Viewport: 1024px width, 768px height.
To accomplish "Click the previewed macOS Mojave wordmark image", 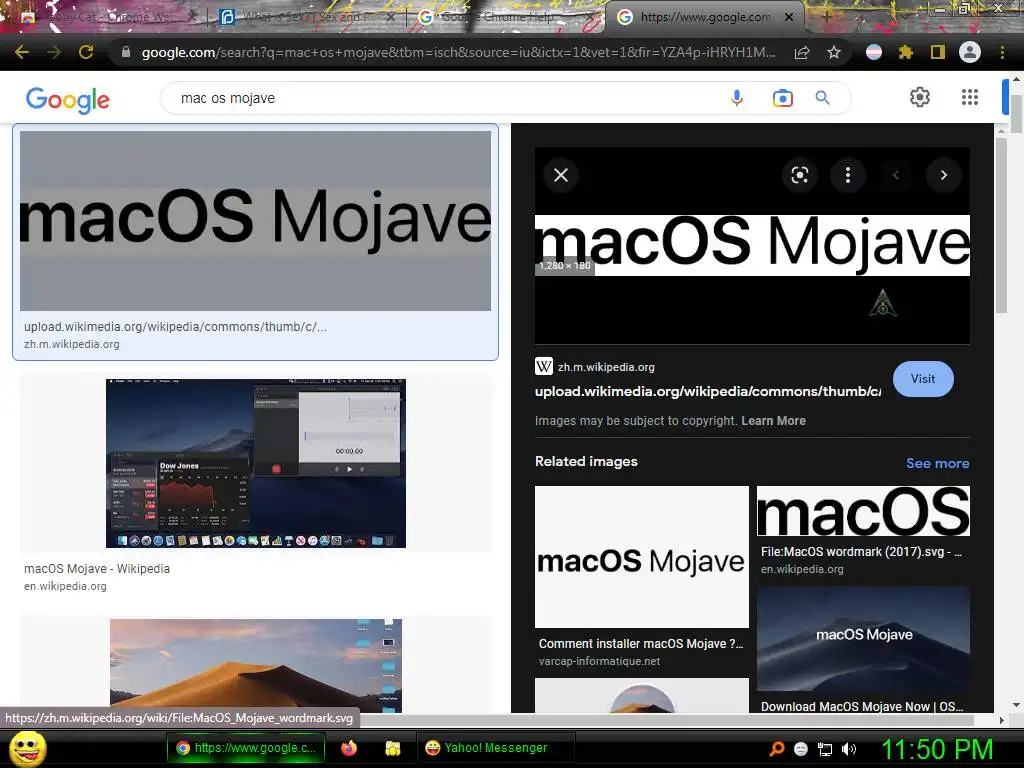I will (x=752, y=246).
